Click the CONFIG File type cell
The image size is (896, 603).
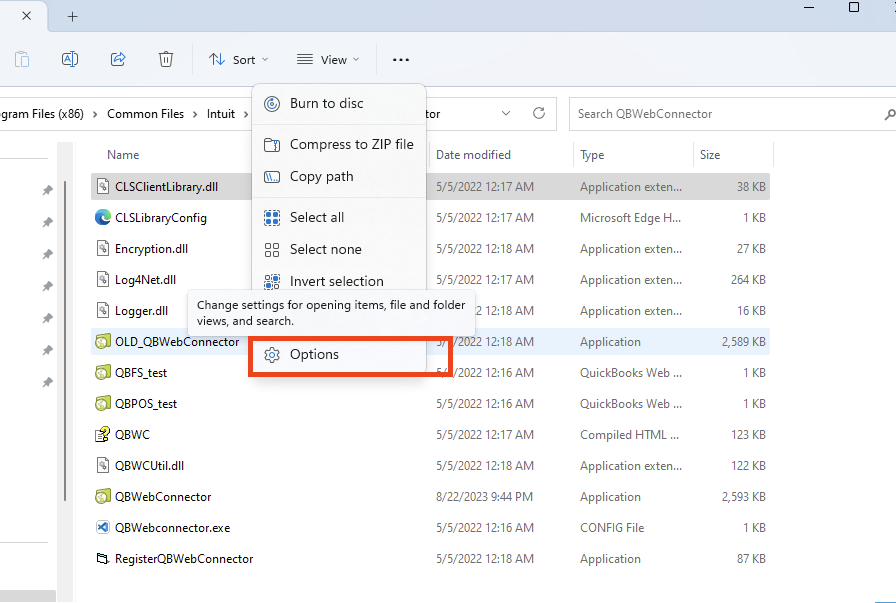(612, 528)
